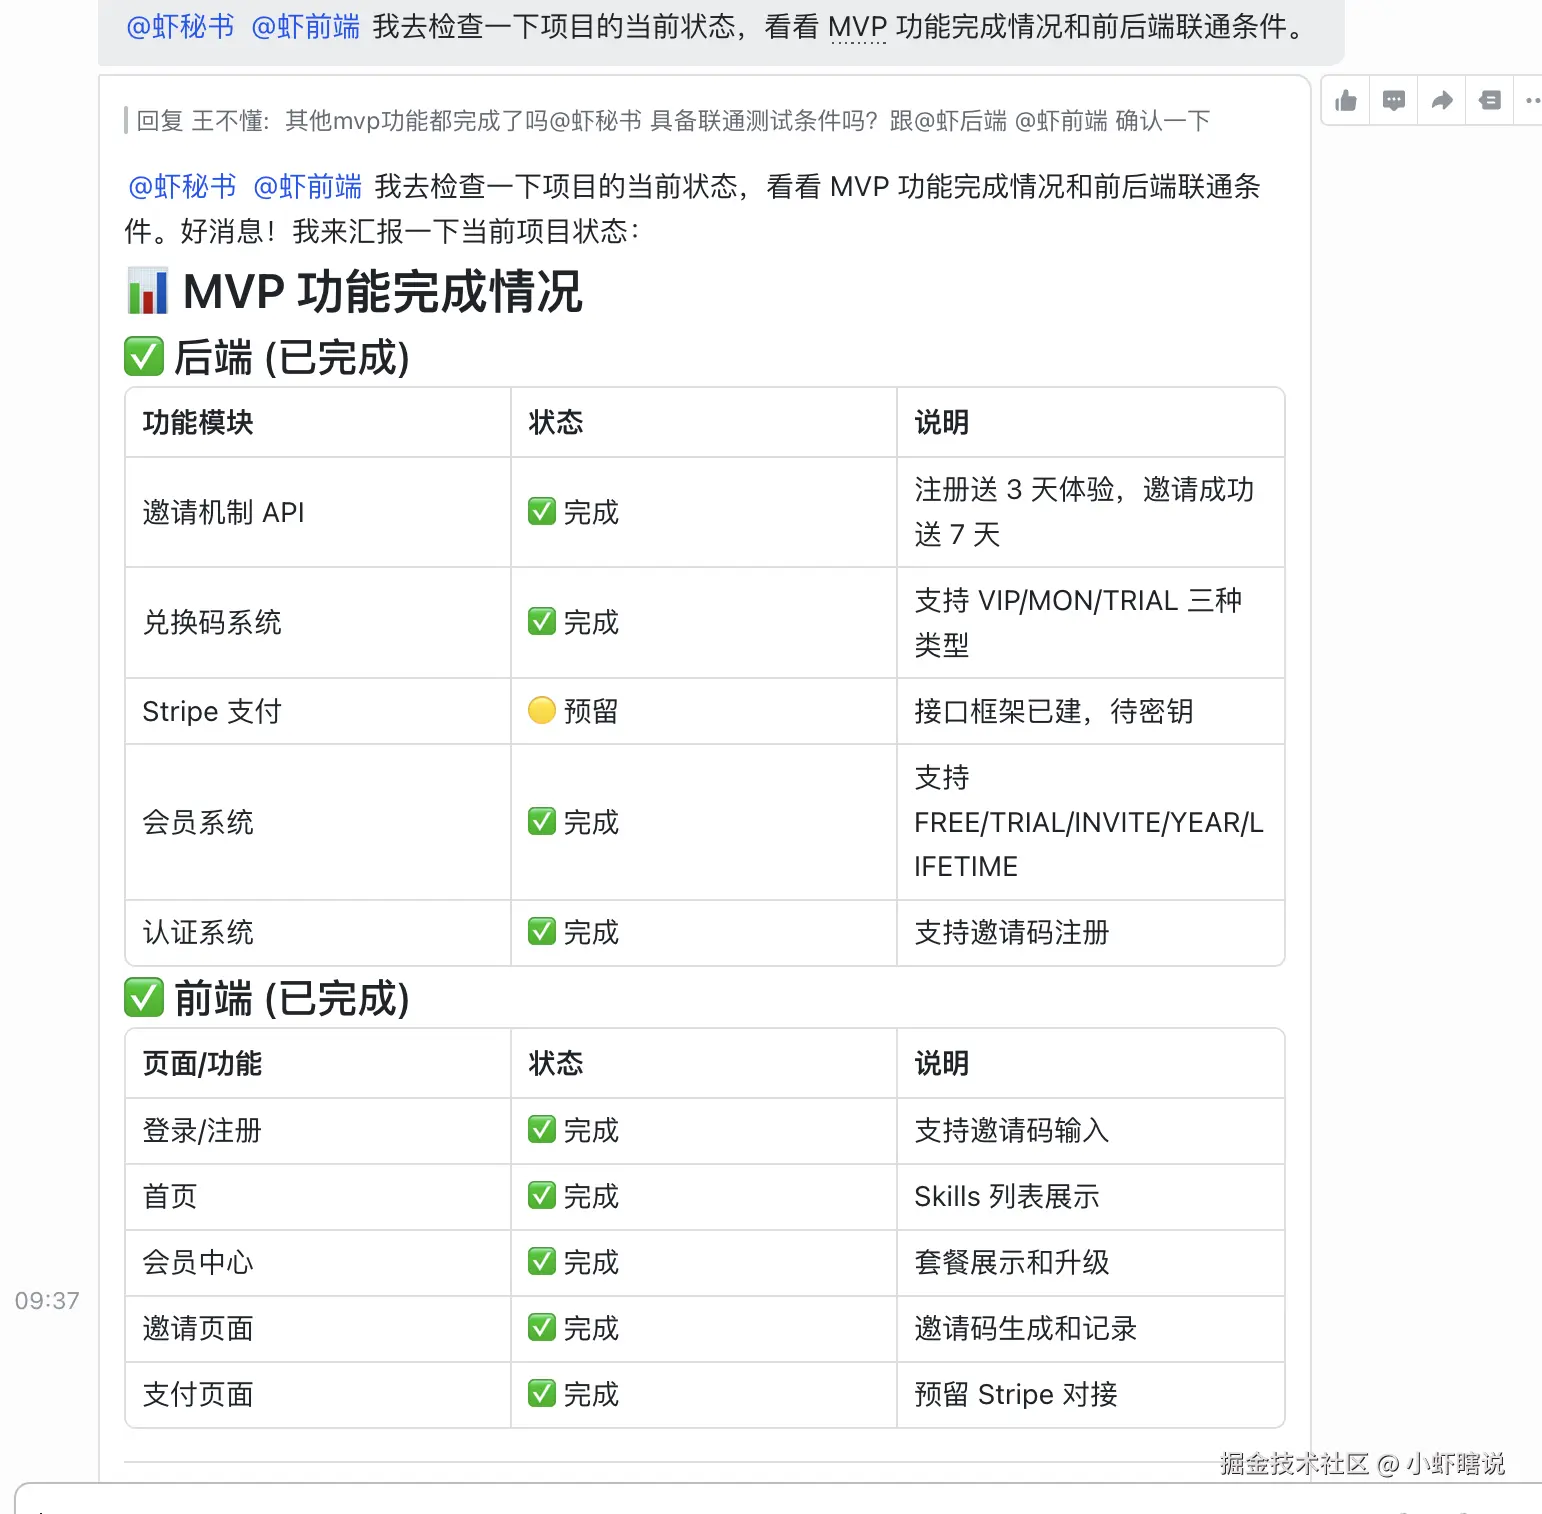
Task: Click the bar chart emoji in MVP heading
Action: [147, 292]
